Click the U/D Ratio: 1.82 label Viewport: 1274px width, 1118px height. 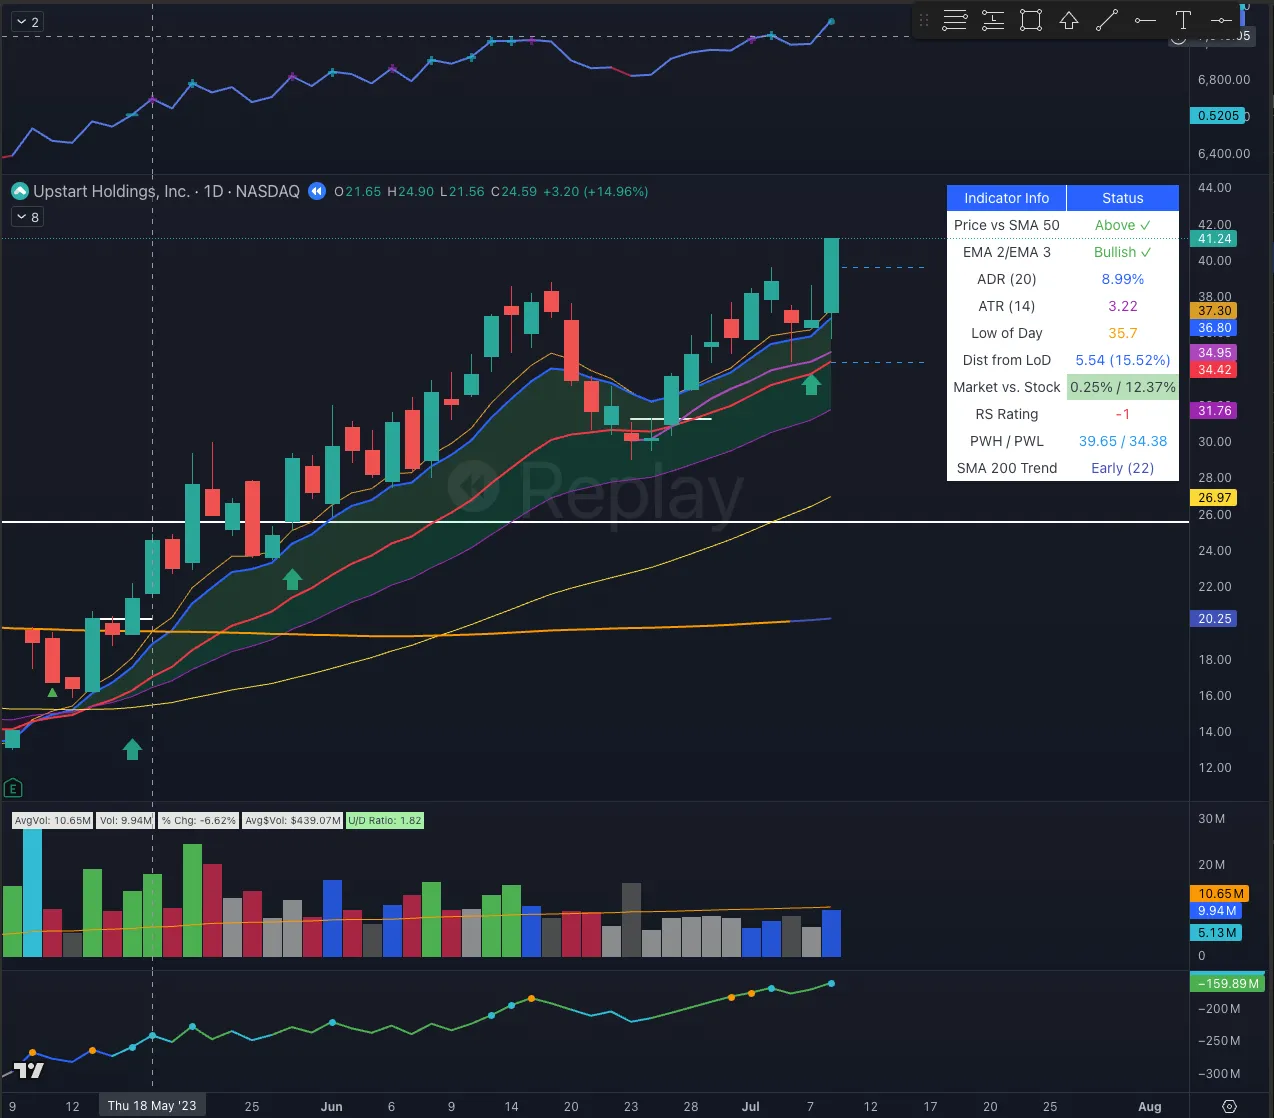(x=385, y=820)
